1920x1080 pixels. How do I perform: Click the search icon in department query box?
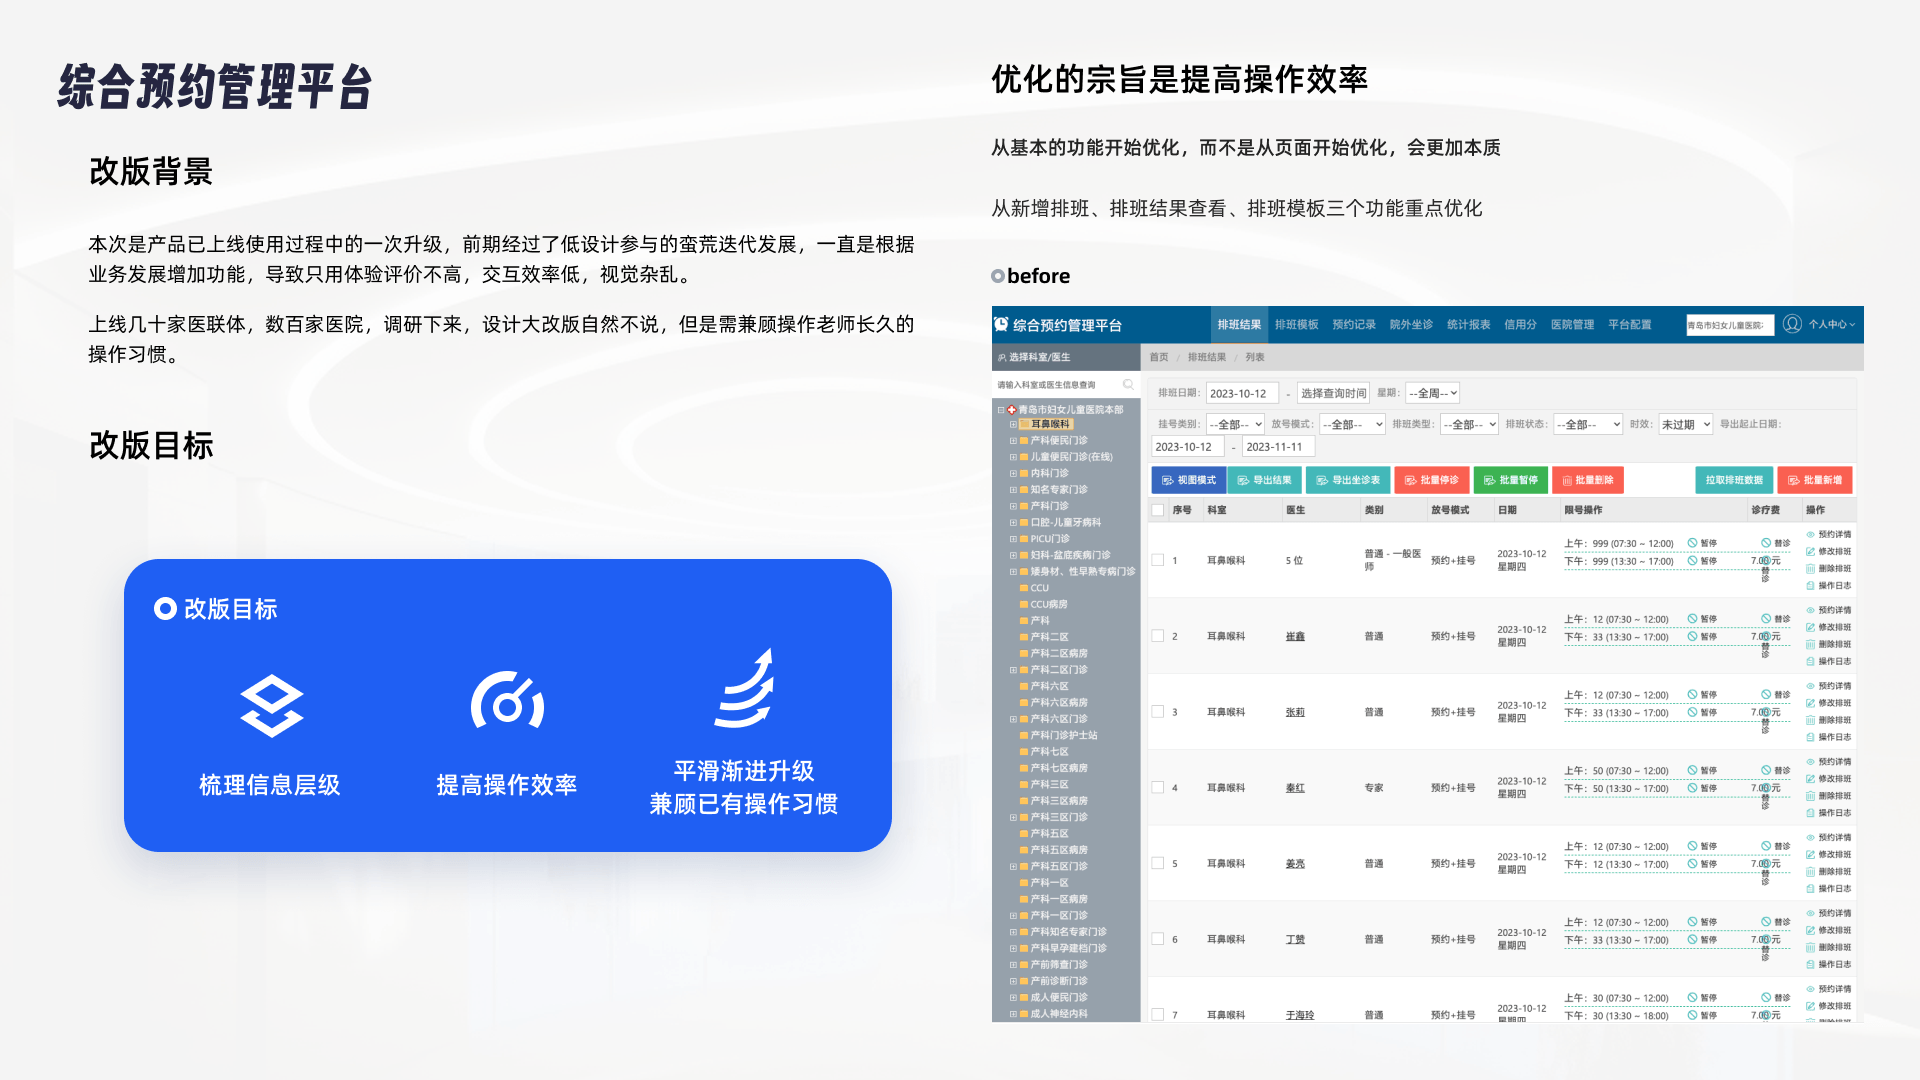click(1128, 385)
